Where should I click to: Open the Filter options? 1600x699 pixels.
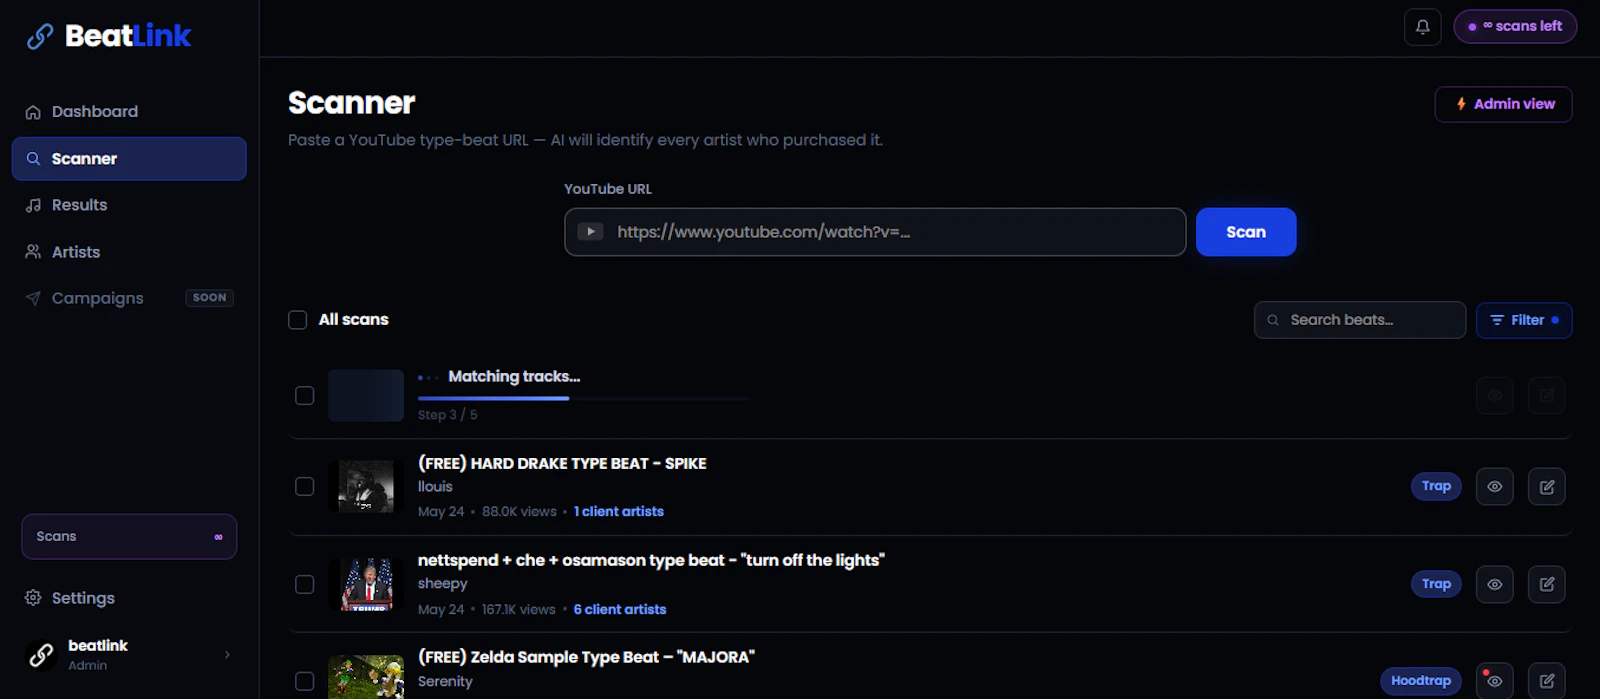[1524, 320]
